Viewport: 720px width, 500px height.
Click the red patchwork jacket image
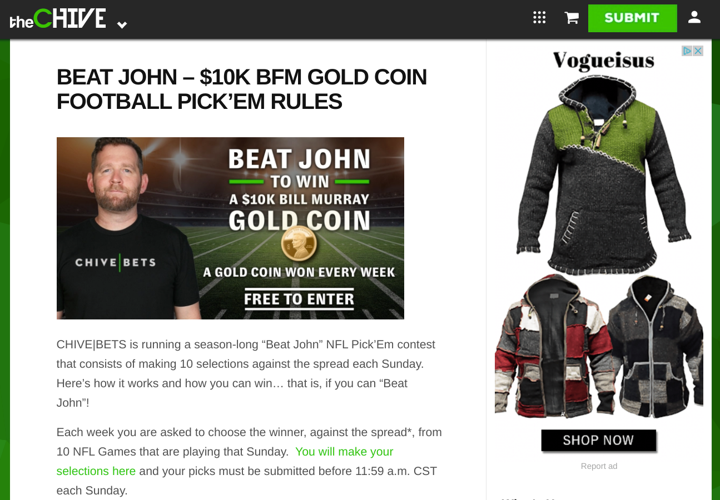click(552, 346)
